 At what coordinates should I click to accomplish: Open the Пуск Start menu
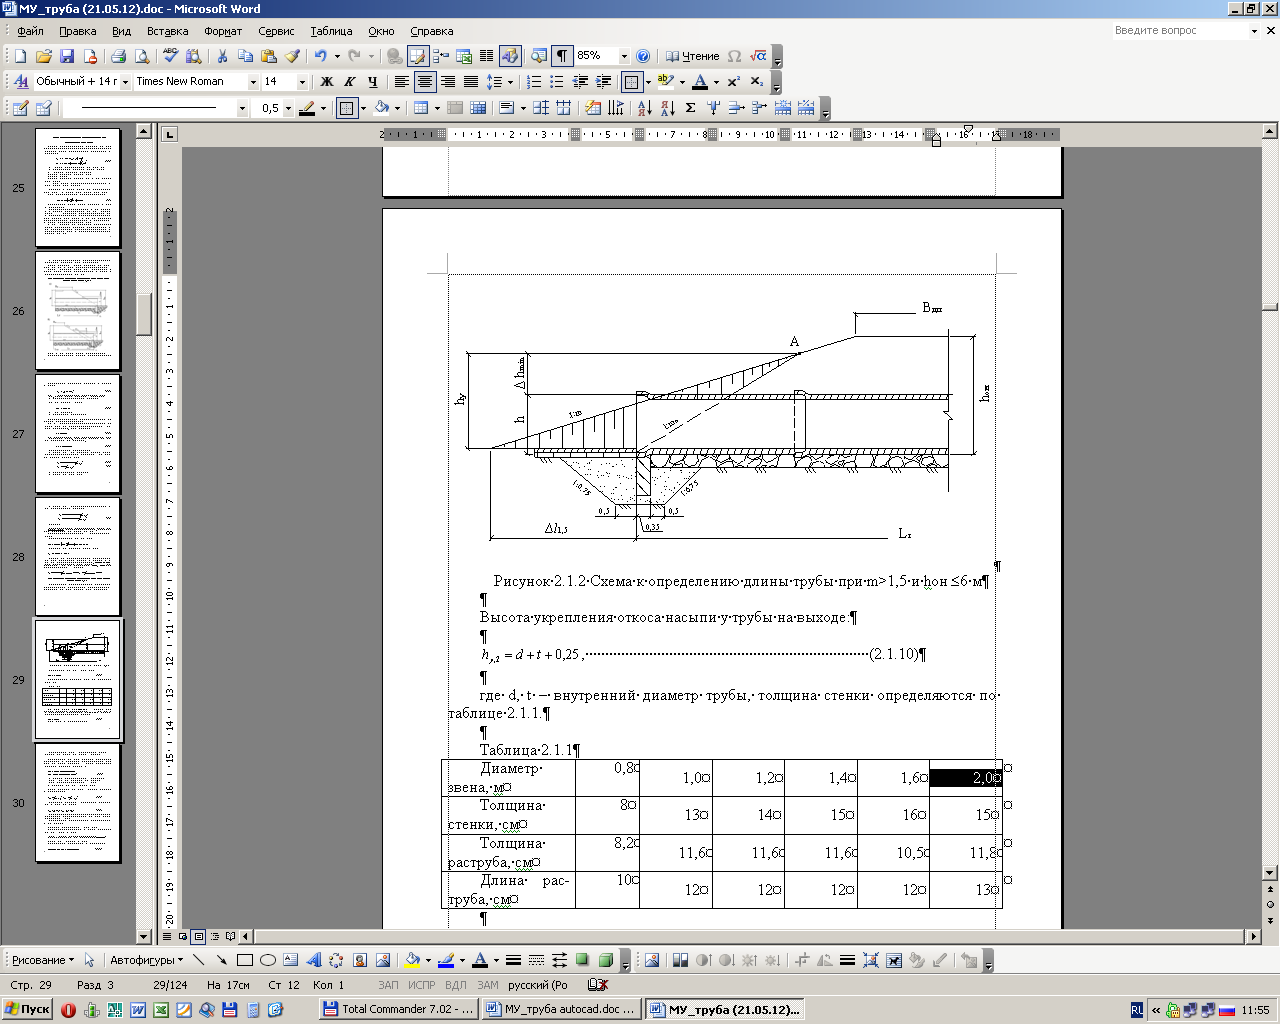[x=28, y=1010]
